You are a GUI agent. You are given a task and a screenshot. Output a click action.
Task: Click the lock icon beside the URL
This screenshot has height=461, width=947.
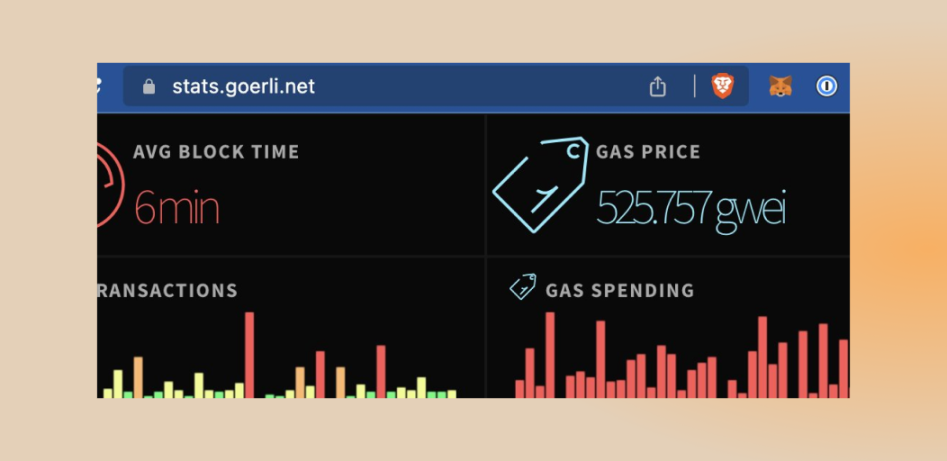tap(149, 87)
